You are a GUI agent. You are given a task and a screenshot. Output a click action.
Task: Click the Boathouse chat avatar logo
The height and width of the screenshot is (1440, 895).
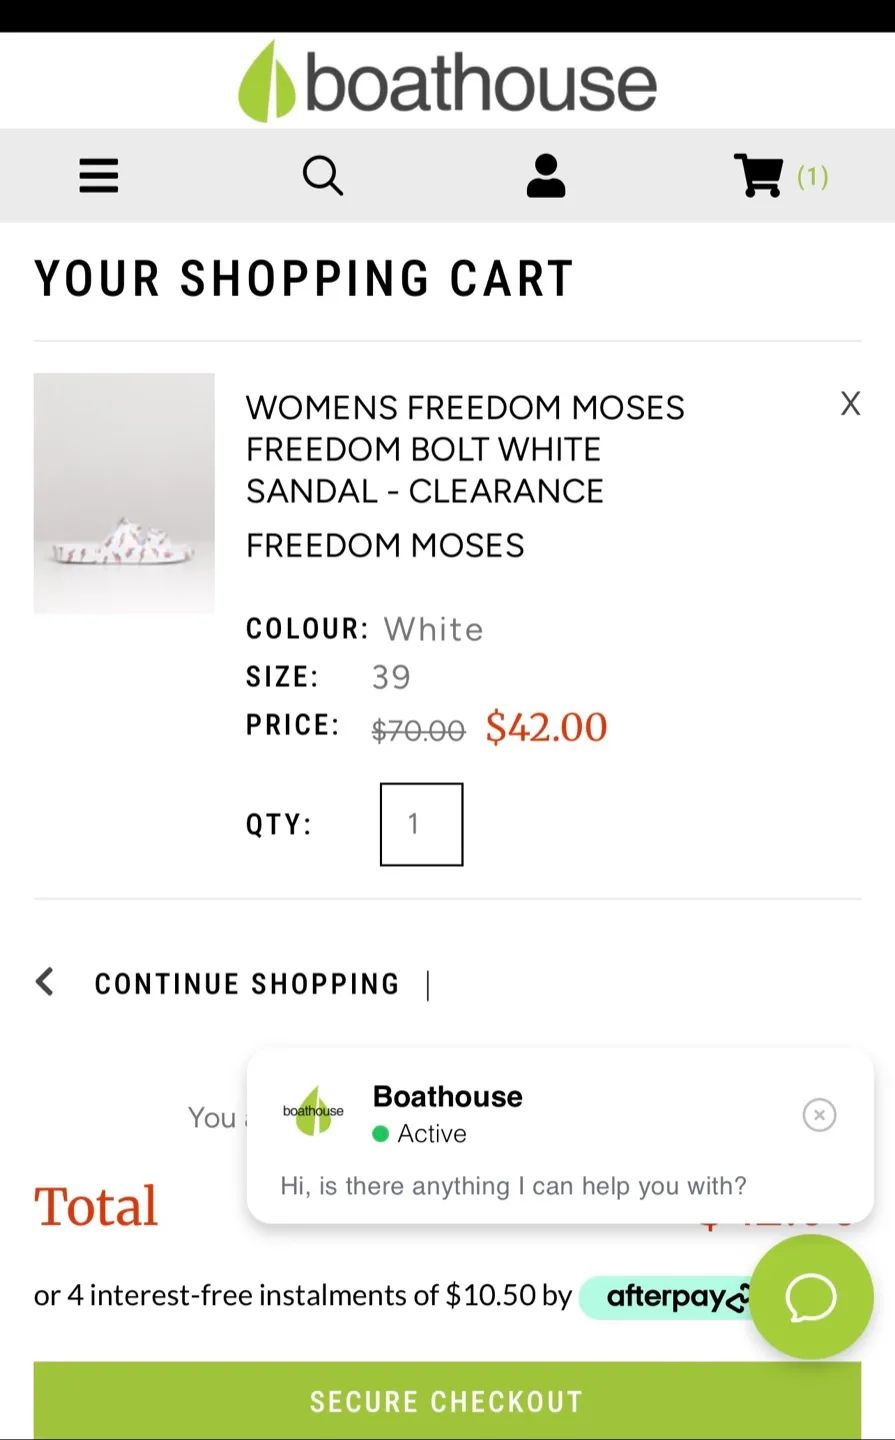pyautogui.click(x=313, y=1111)
